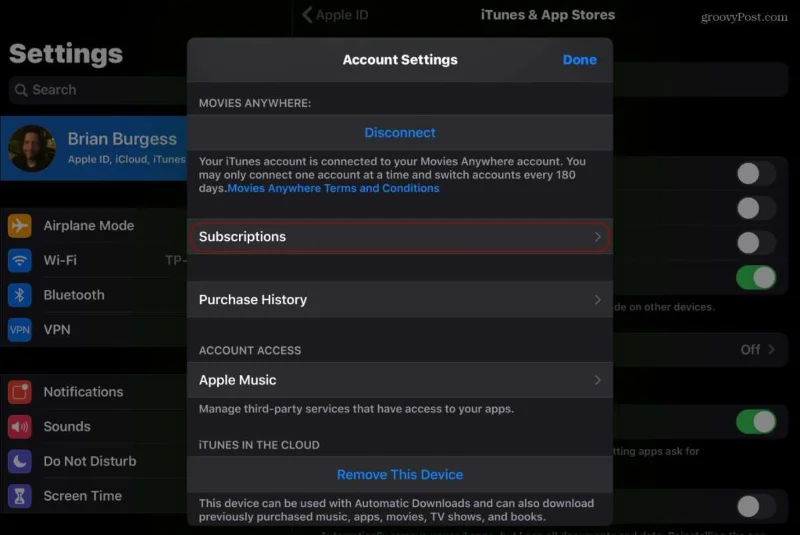
Task: Open Apple Music access via its chevron
Action: pos(597,380)
